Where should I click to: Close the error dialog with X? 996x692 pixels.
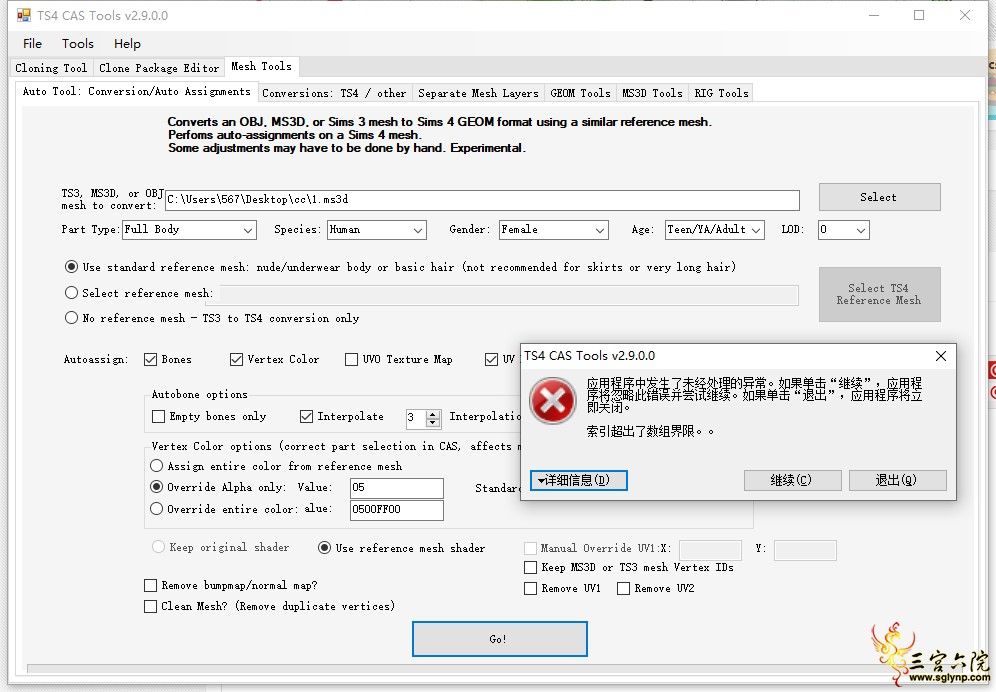[941, 356]
